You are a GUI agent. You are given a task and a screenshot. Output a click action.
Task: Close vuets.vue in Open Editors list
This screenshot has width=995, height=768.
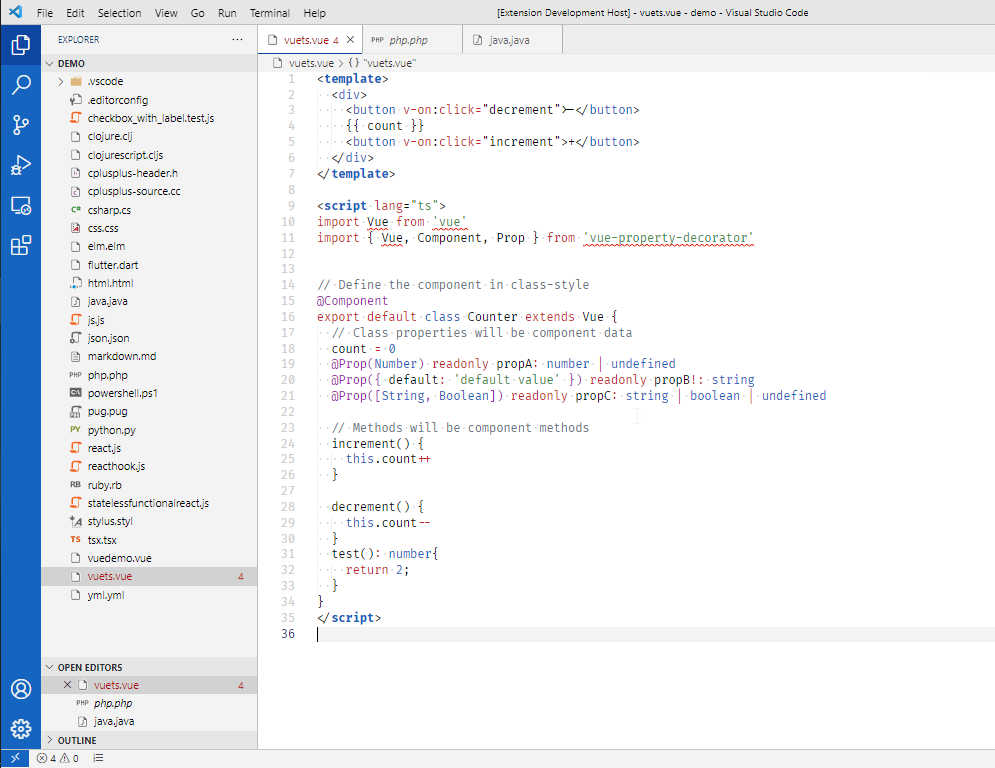67,685
